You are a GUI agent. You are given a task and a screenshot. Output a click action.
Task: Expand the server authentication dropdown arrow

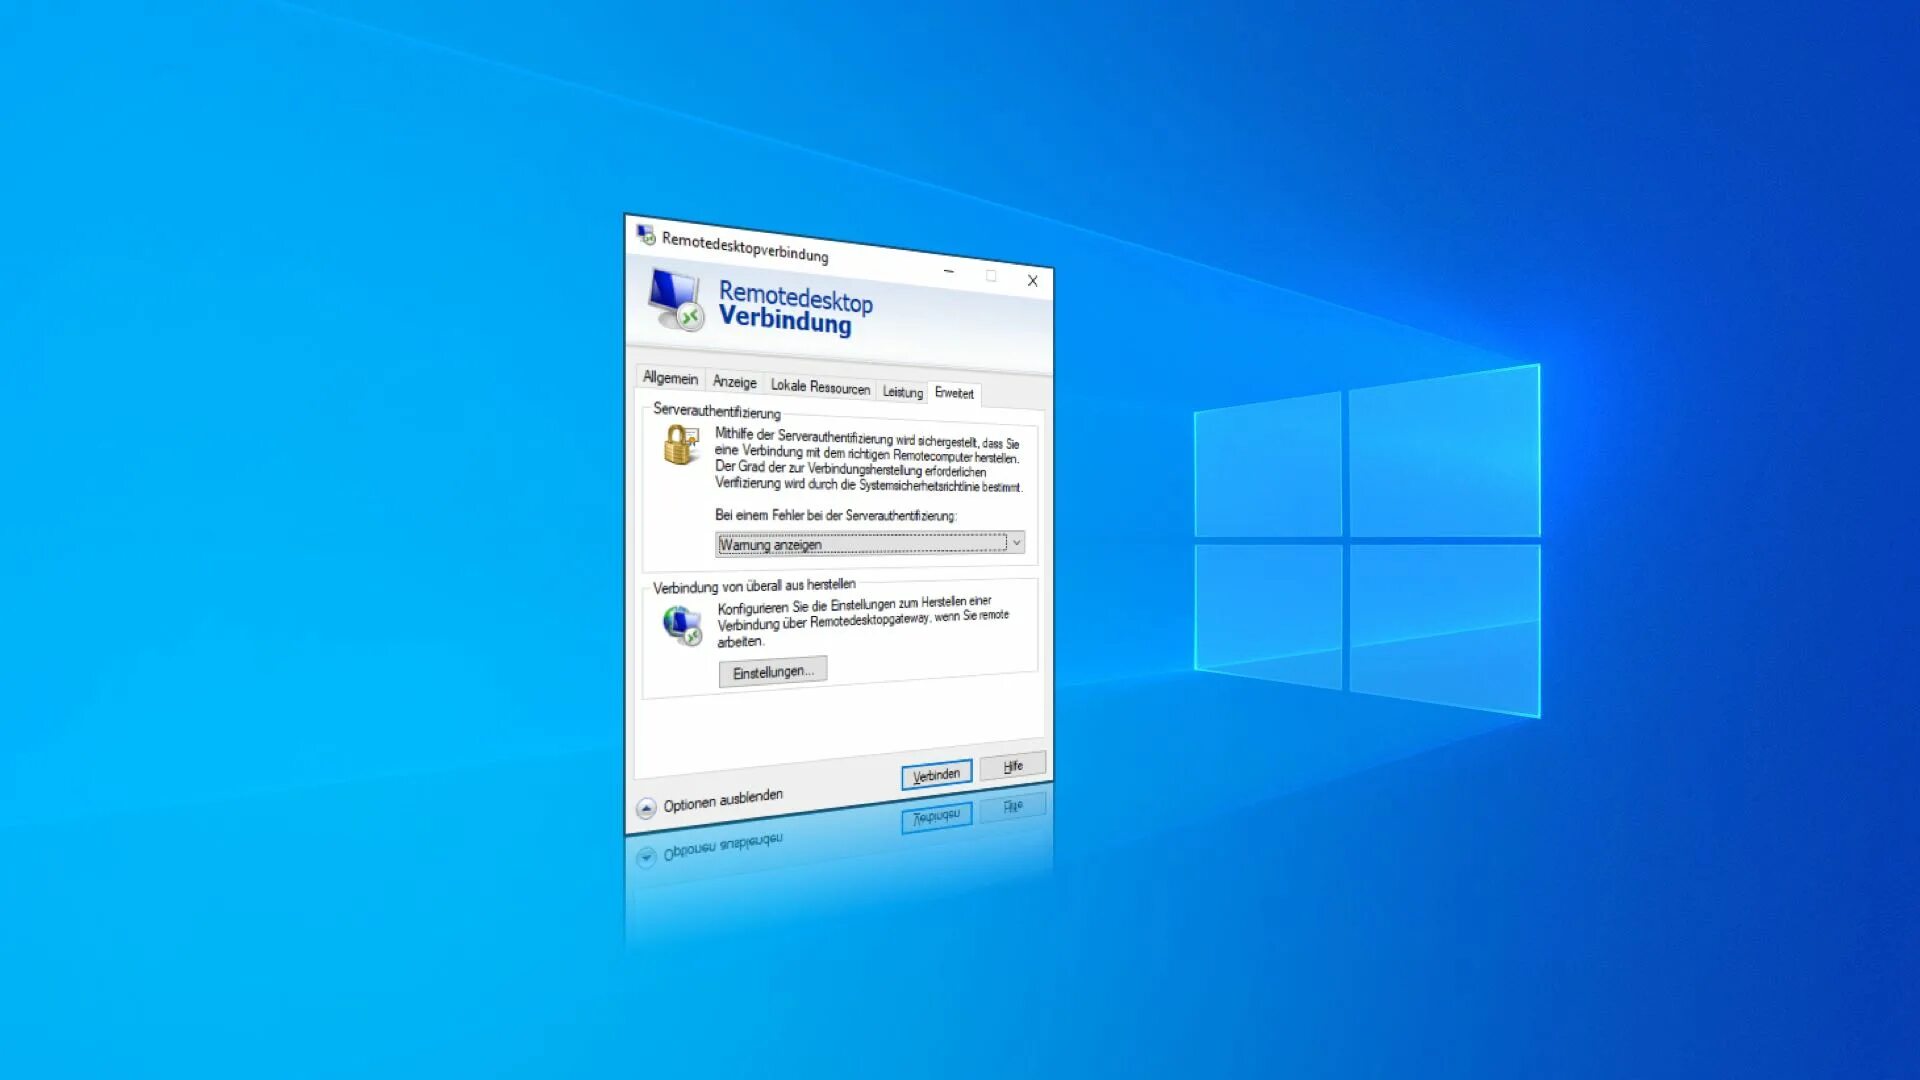point(1016,543)
